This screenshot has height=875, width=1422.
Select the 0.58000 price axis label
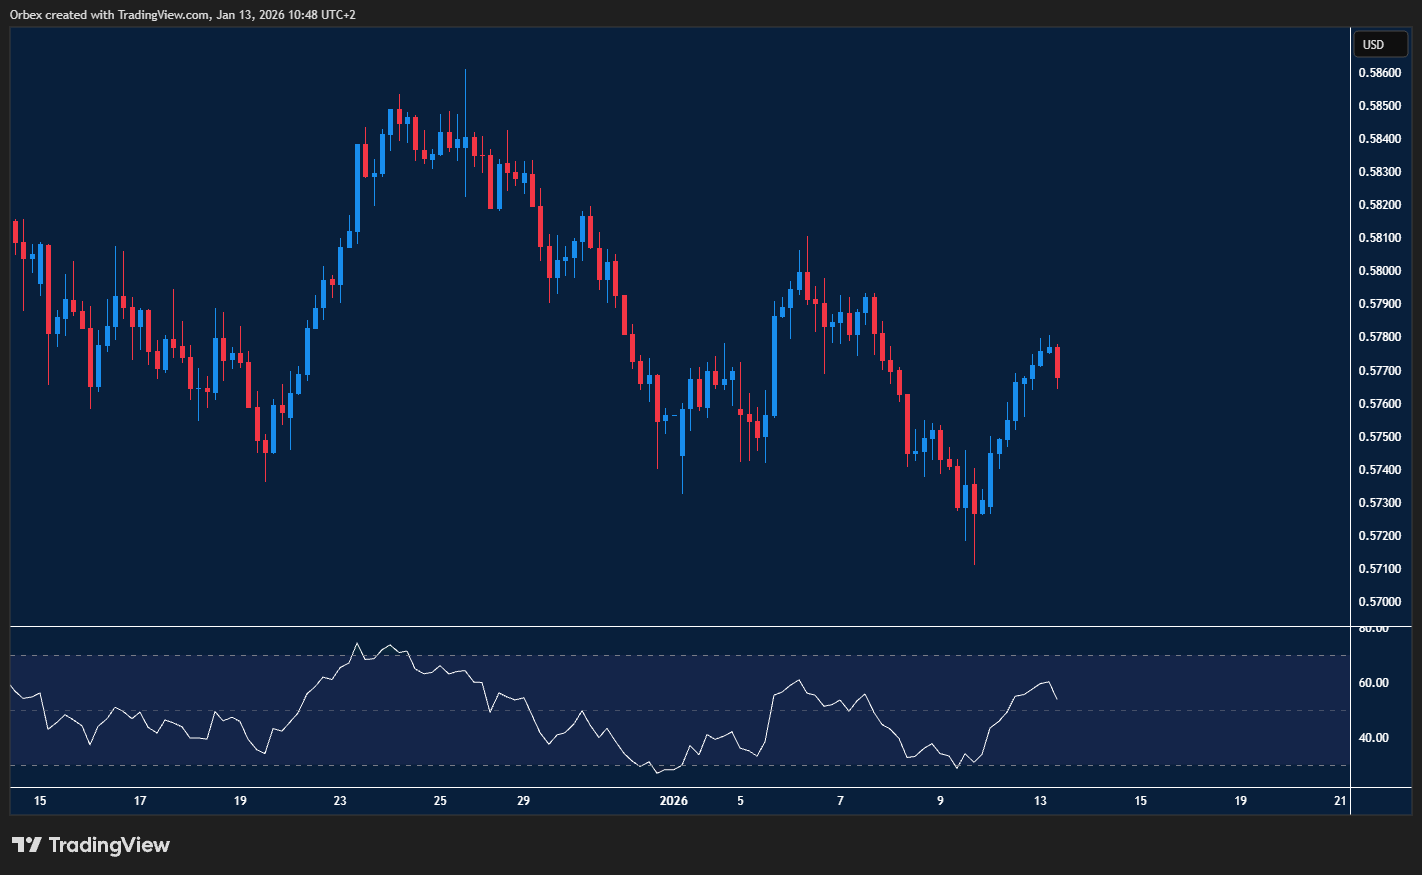click(x=1378, y=271)
